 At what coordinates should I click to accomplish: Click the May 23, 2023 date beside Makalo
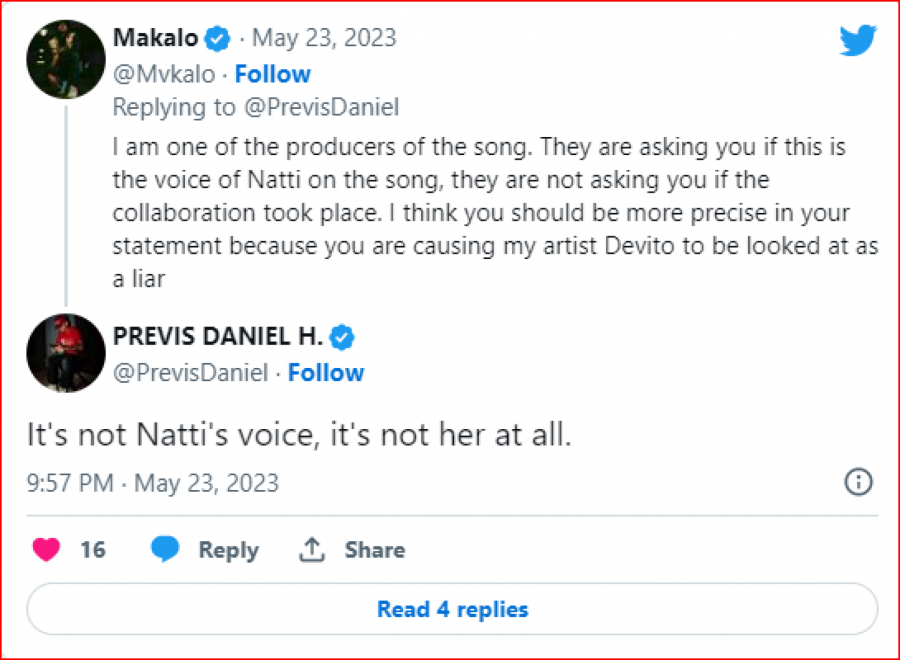pos(324,39)
